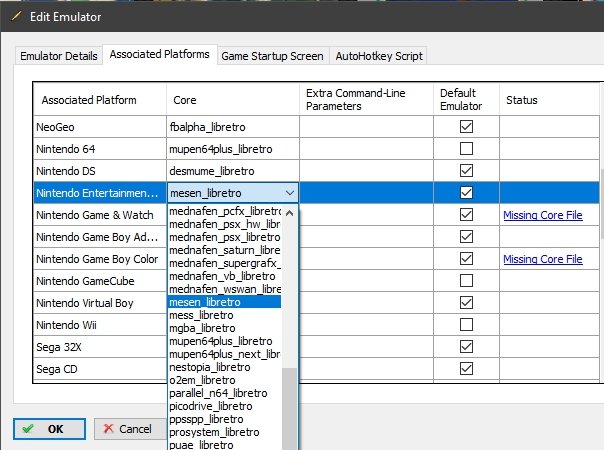The image size is (604, 450).
Task: Pick o2em_libretro core option
Action: [x=225, y=380]
